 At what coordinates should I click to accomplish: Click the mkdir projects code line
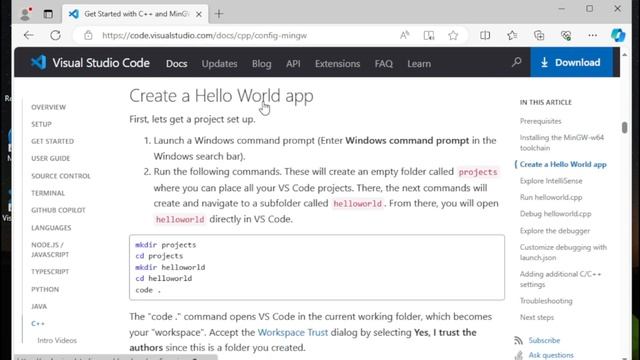(166, 245)
